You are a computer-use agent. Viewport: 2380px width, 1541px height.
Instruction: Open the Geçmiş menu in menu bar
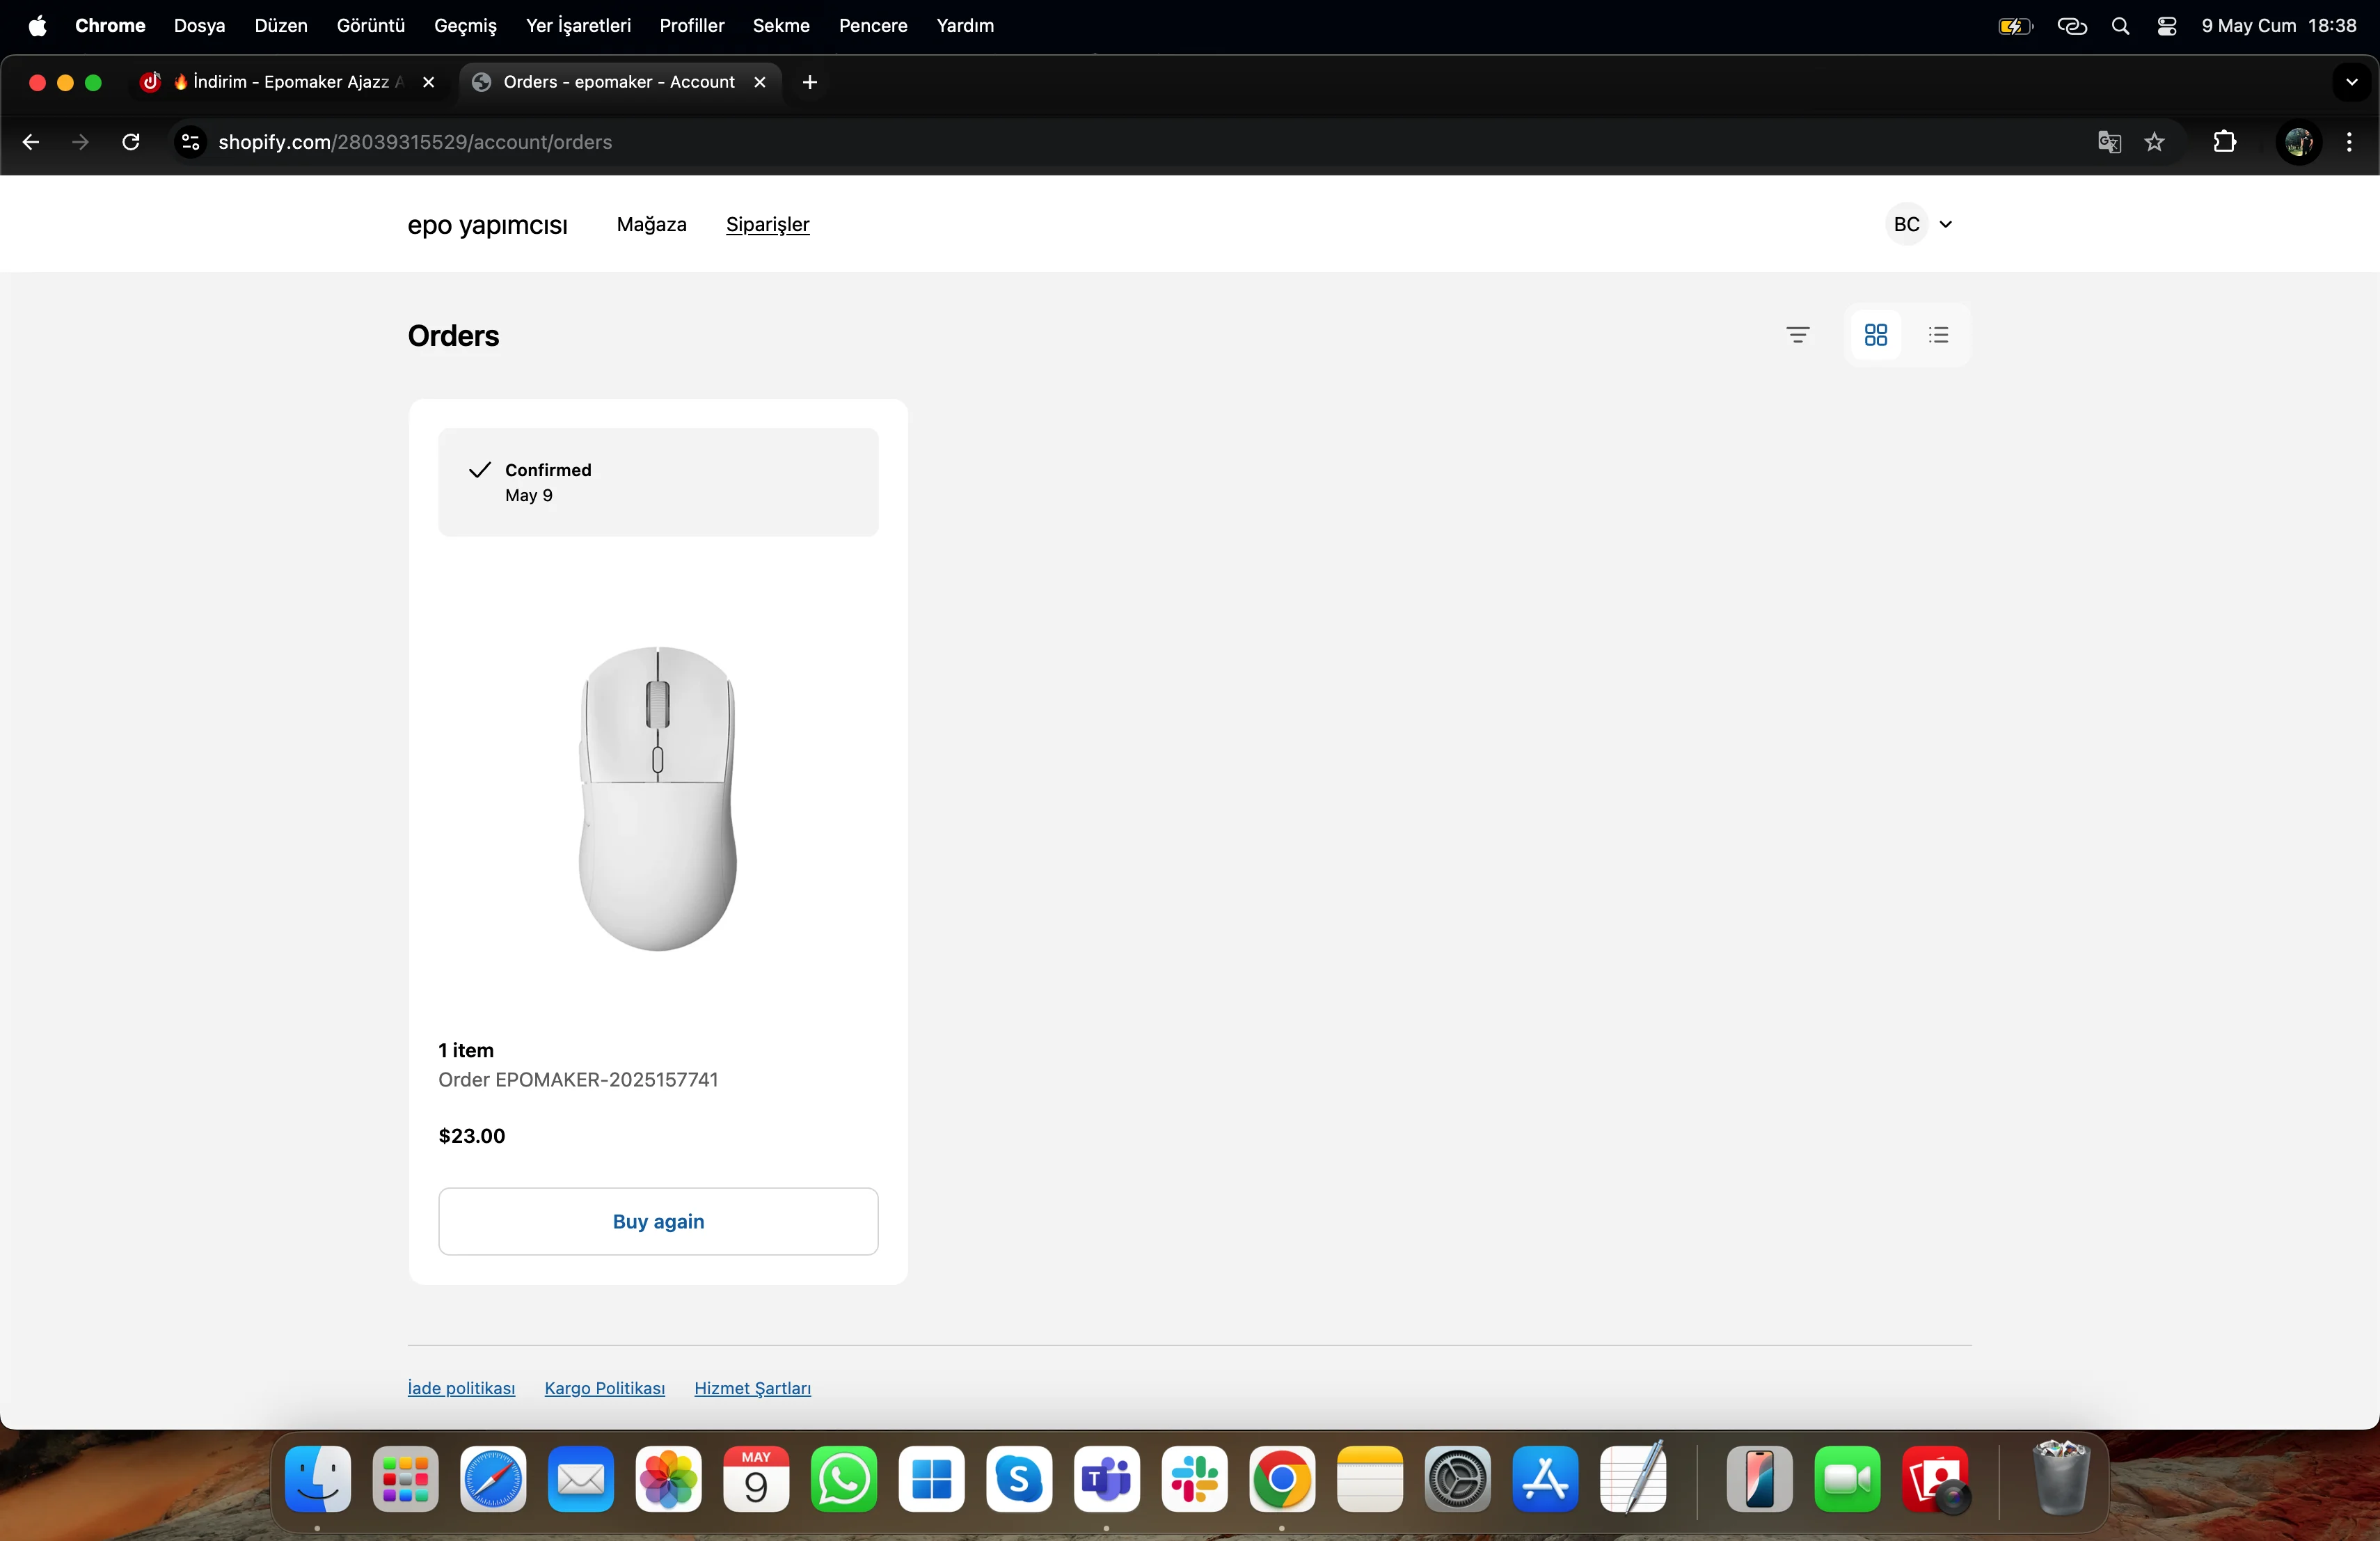tap(465, 26)
